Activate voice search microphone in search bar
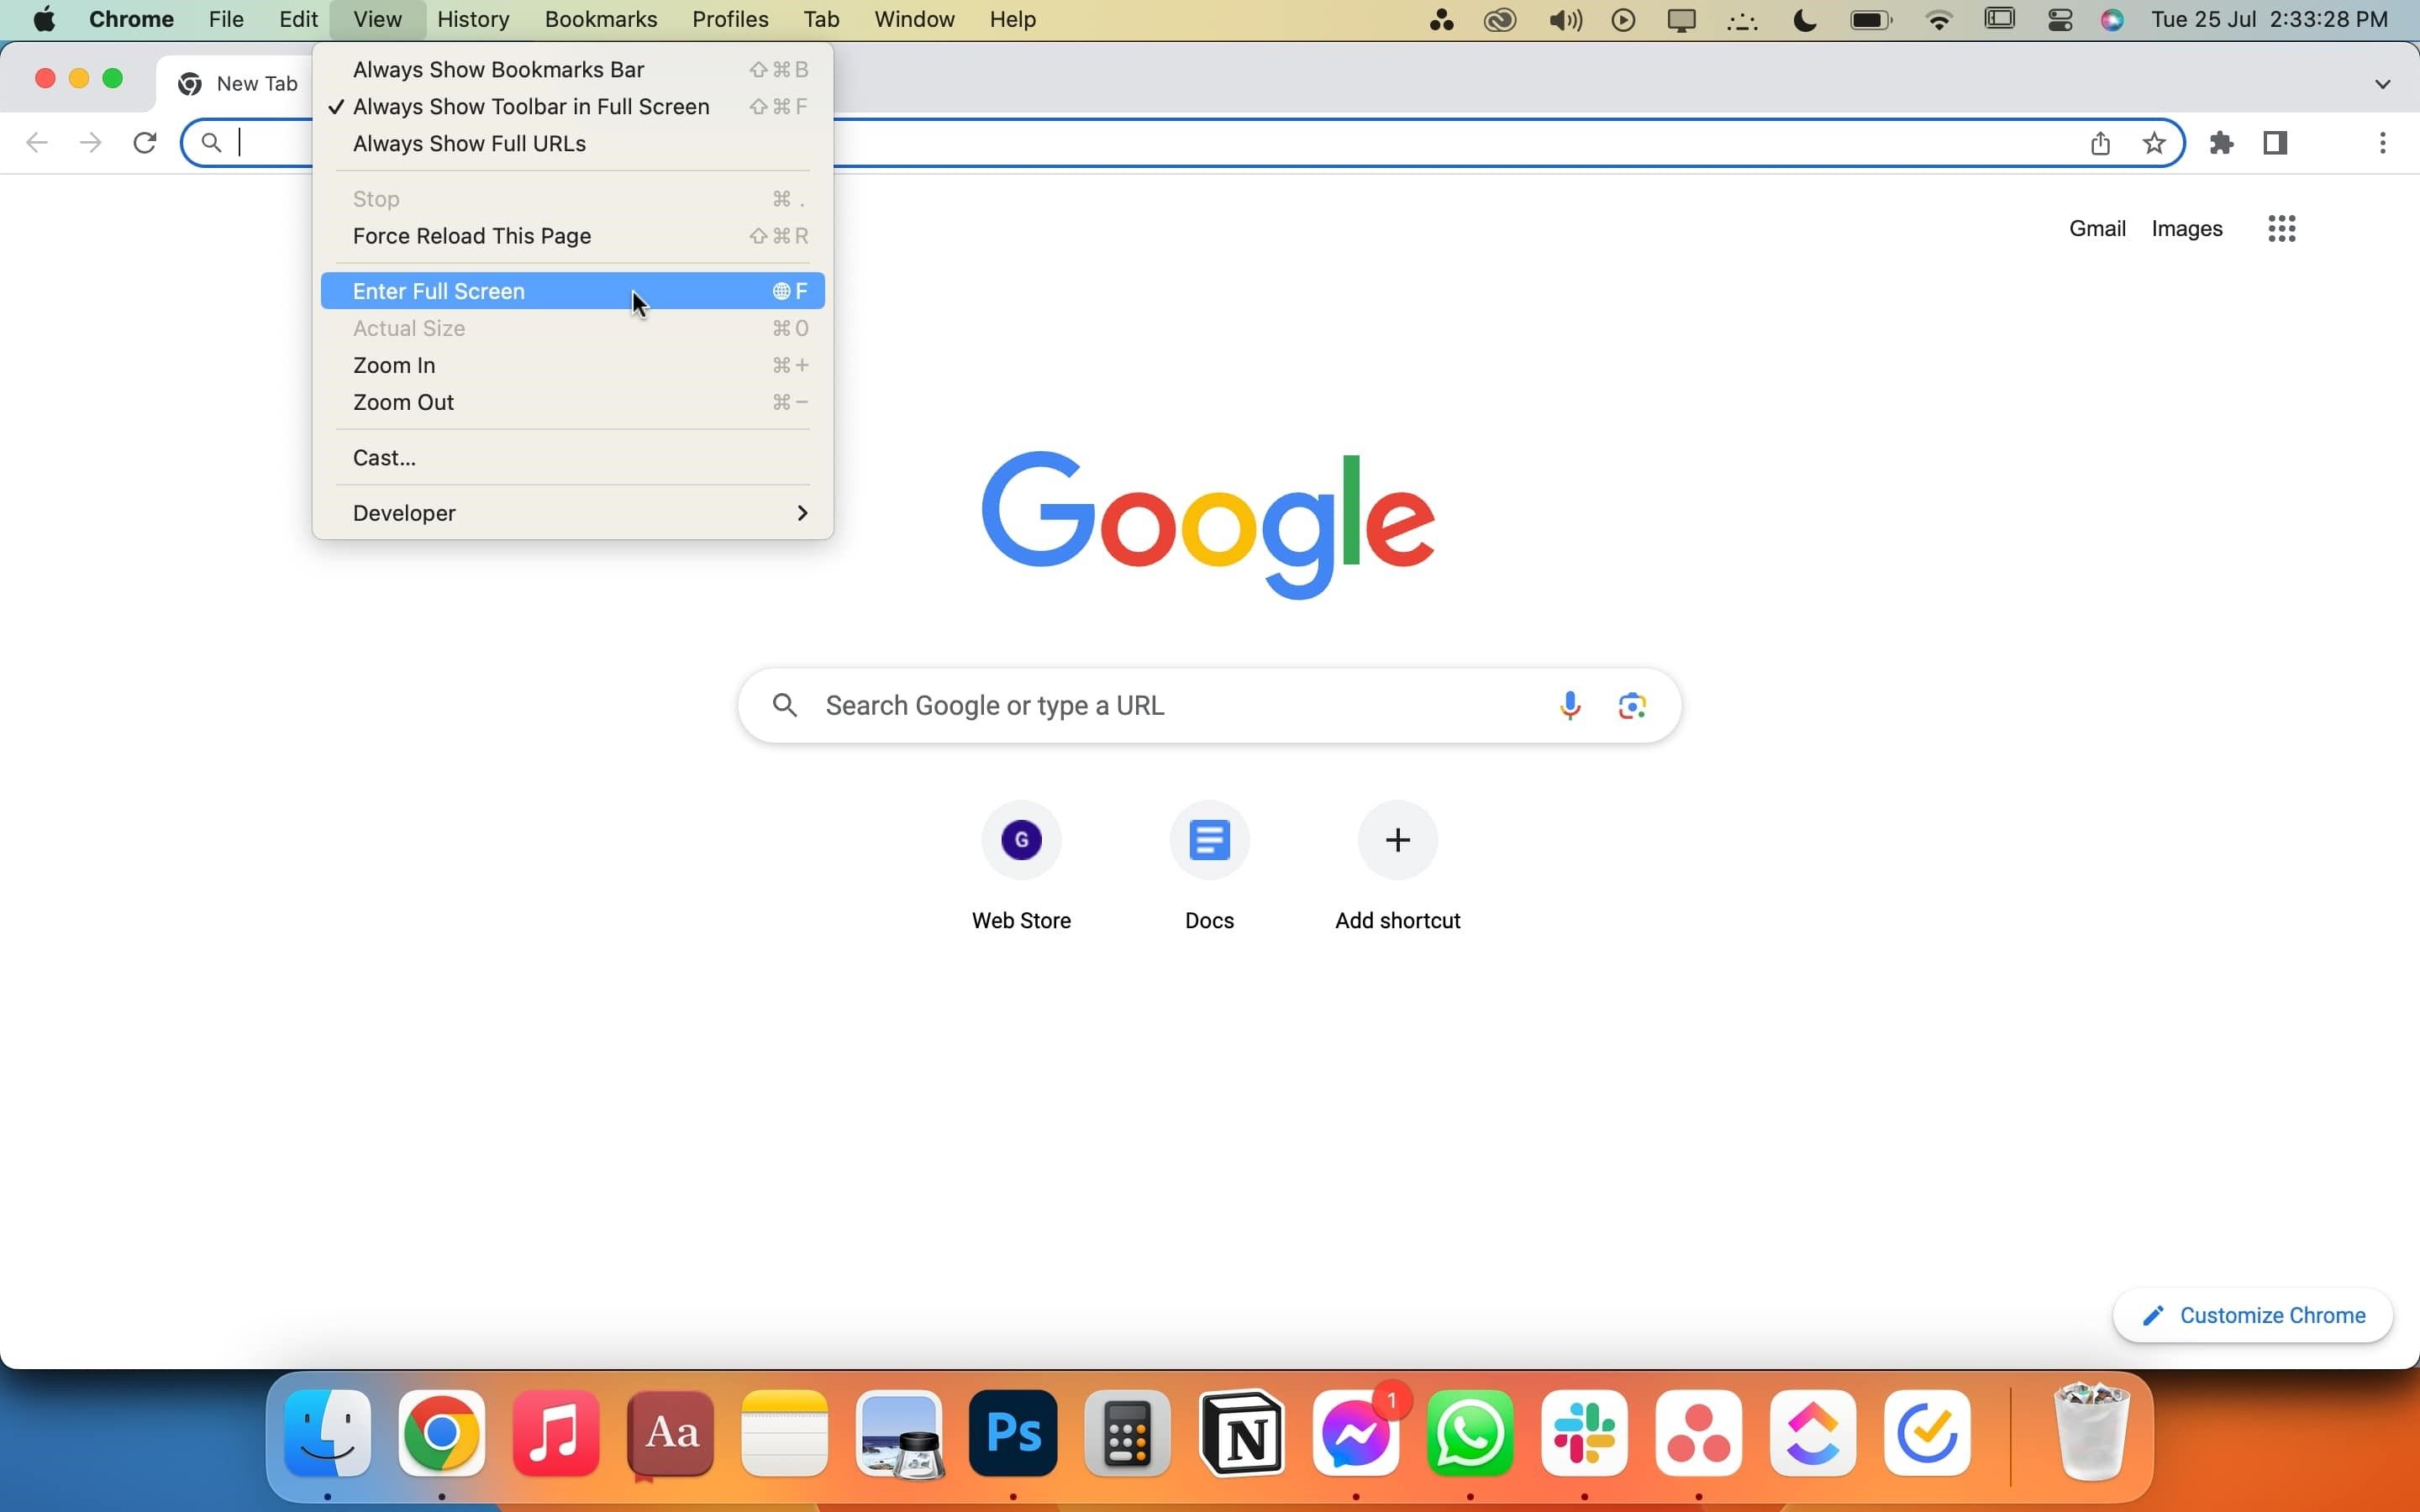This screenshot has height=1512, width=2420. click(1569, 705)
